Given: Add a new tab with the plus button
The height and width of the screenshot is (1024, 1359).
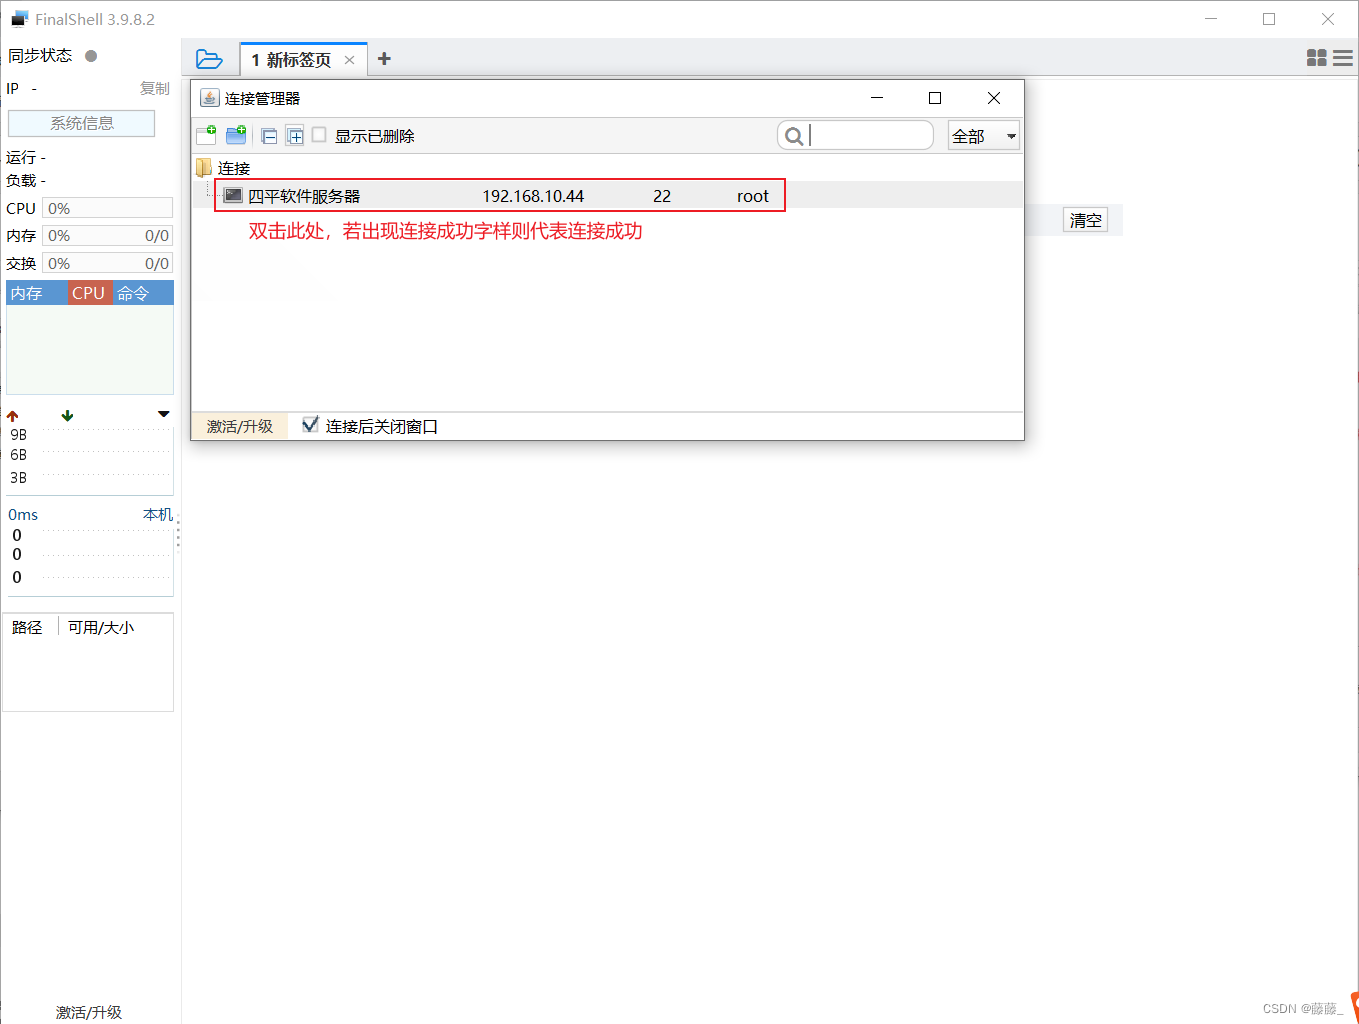Looking at the screenshot, I should coord(384,59).
